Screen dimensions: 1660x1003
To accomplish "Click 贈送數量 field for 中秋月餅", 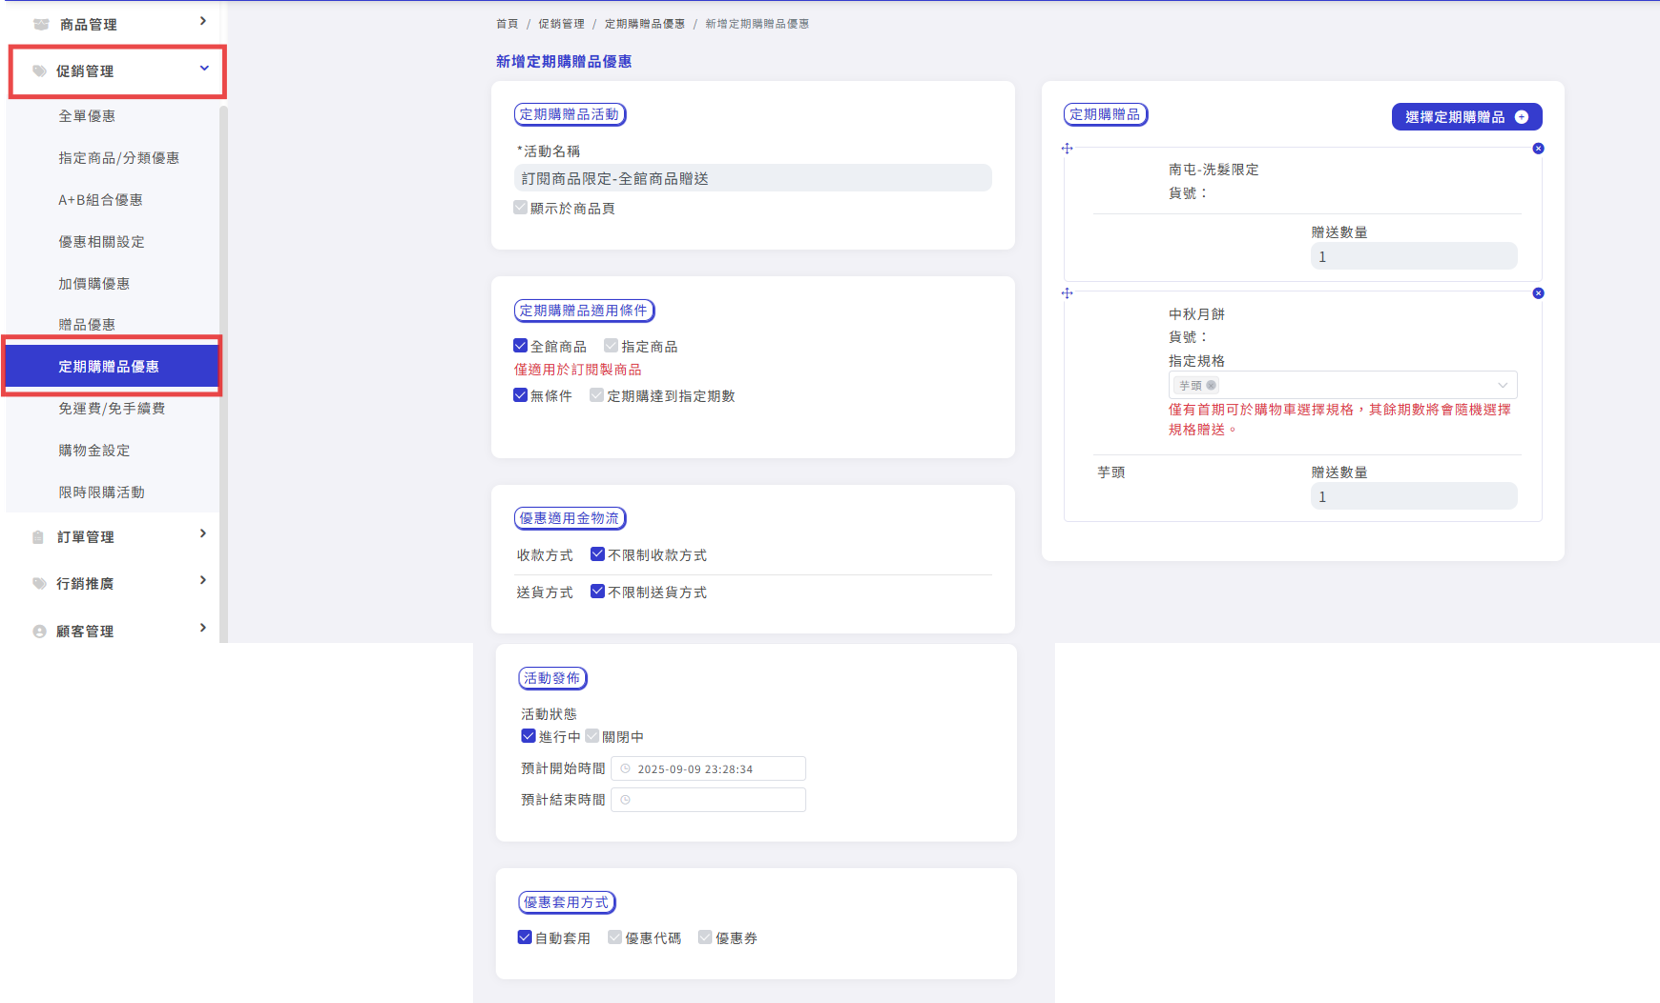I will tap(1414, 497).
